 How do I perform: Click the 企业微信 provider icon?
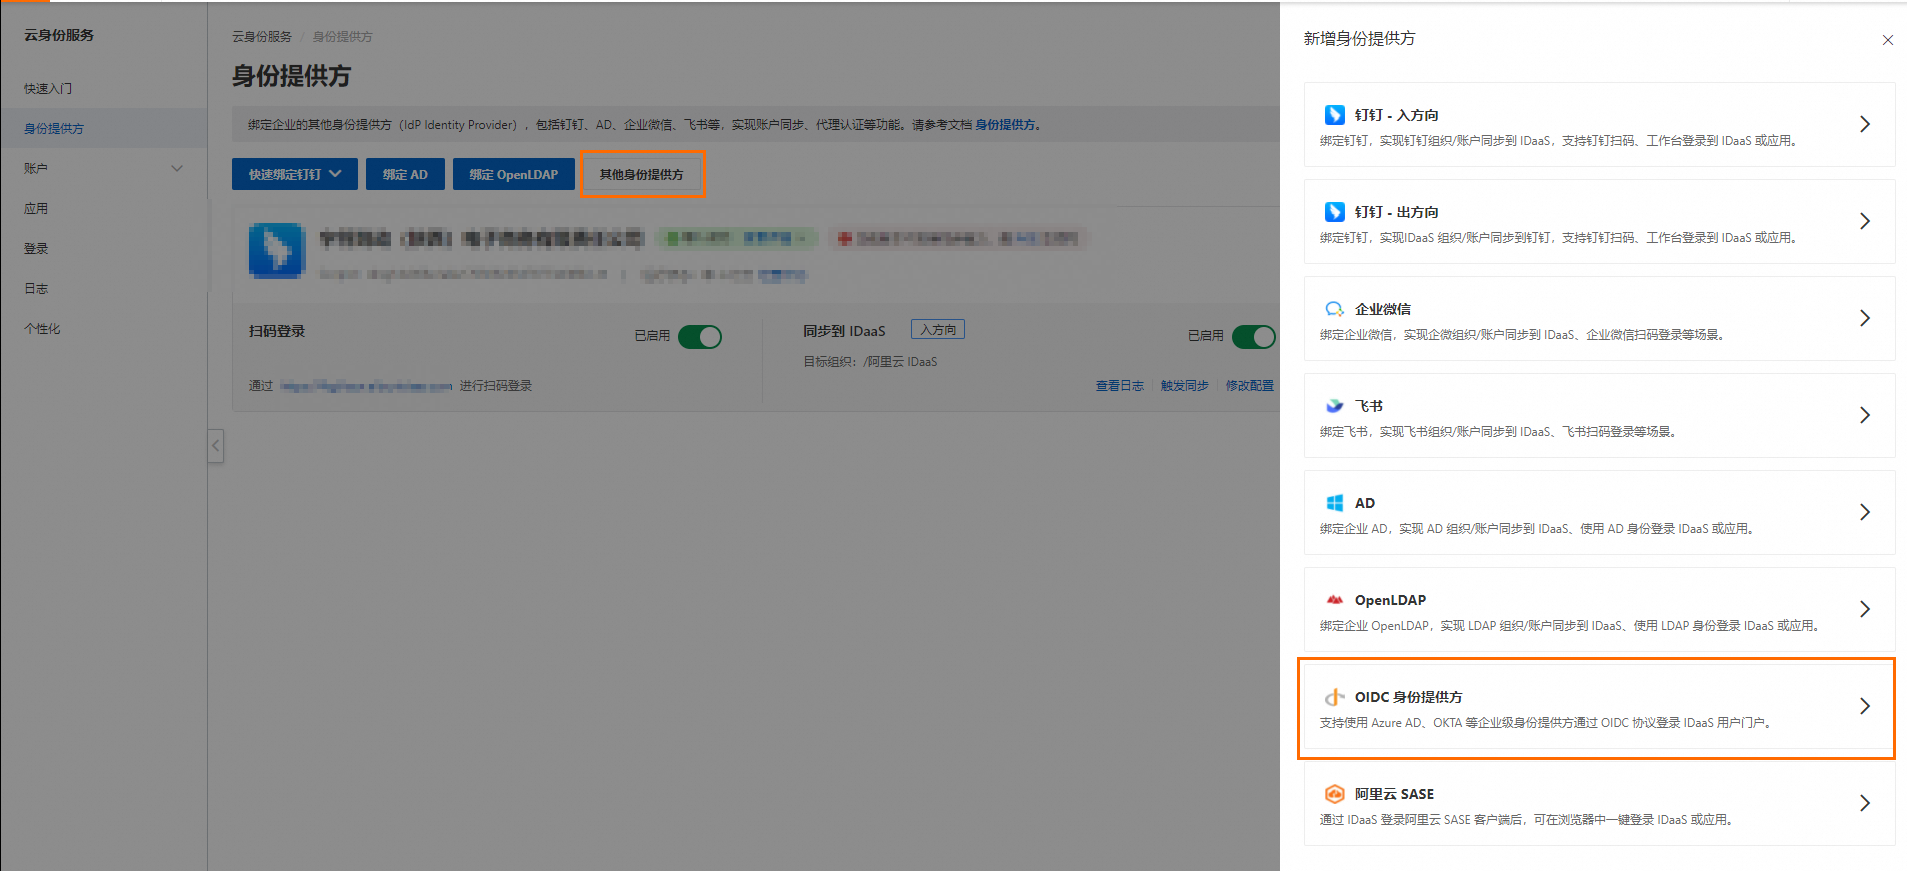[x=1334, y=309]
